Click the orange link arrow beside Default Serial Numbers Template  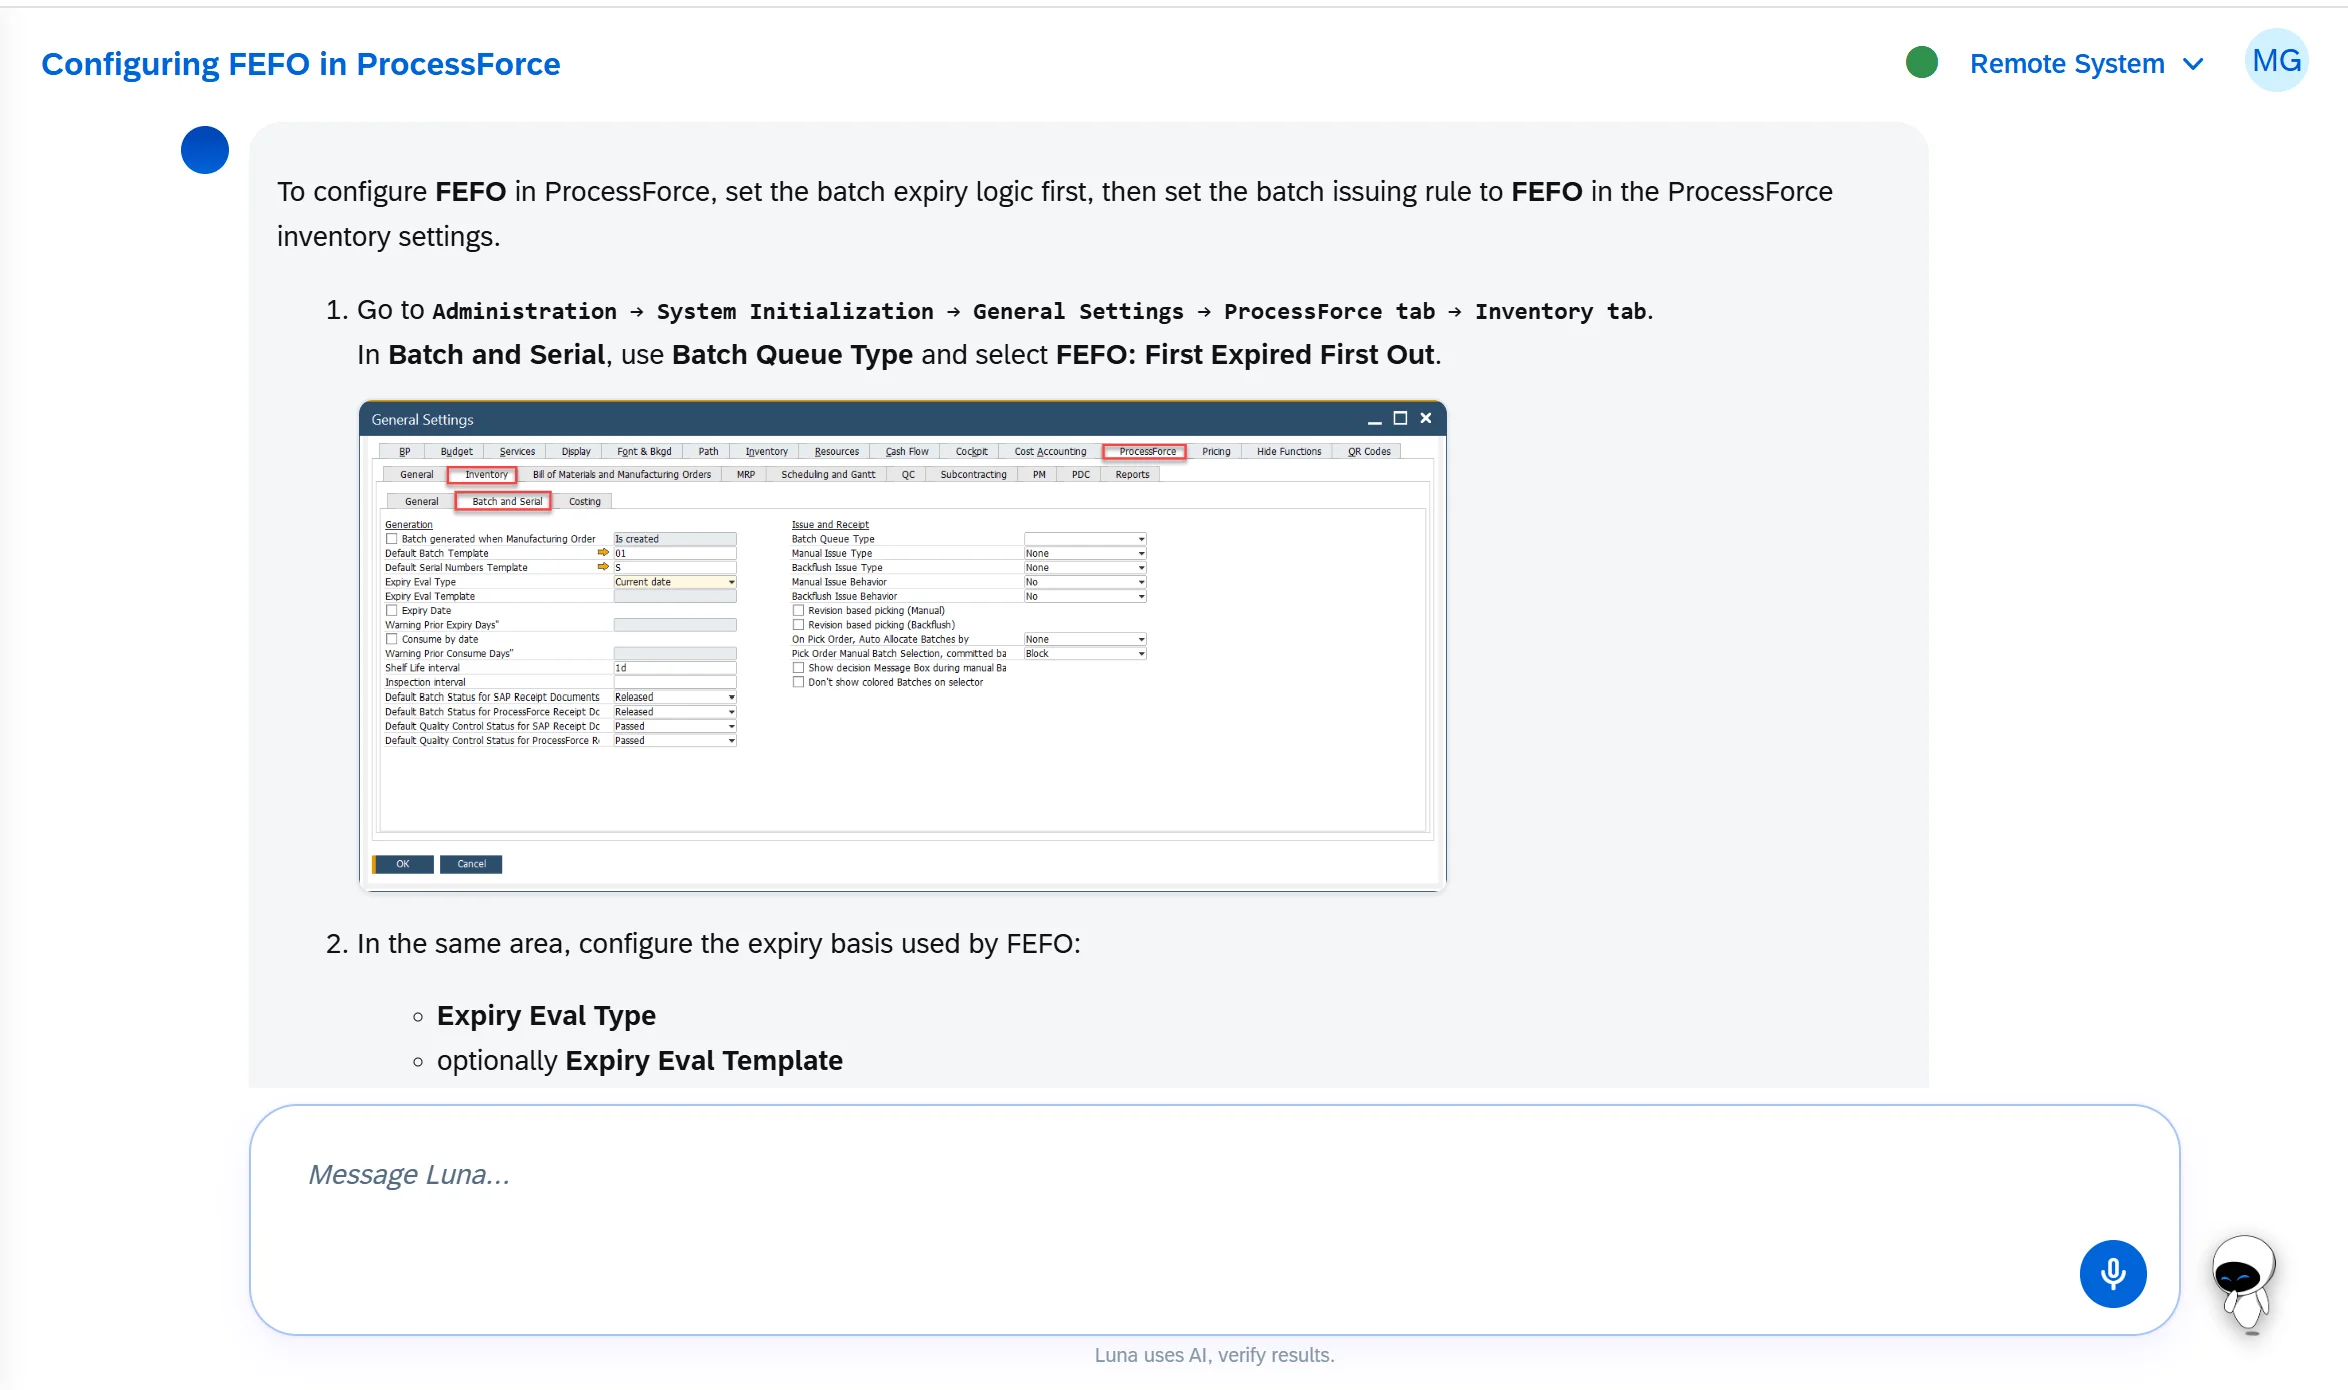click(603, 566)
